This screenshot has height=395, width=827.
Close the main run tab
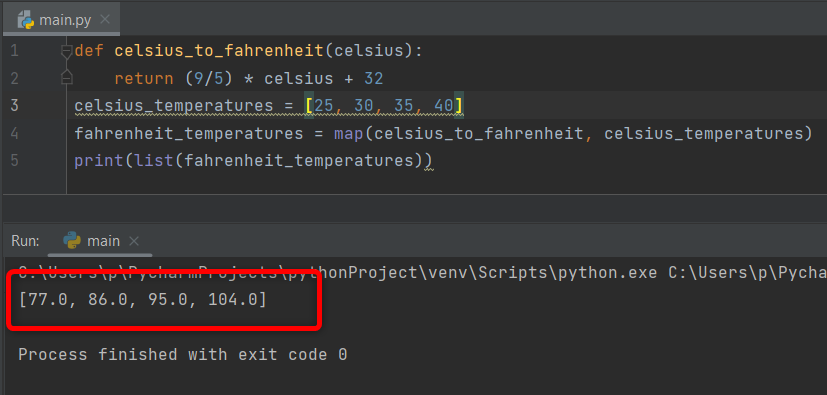pyautogui.click(x=134, y=241)
